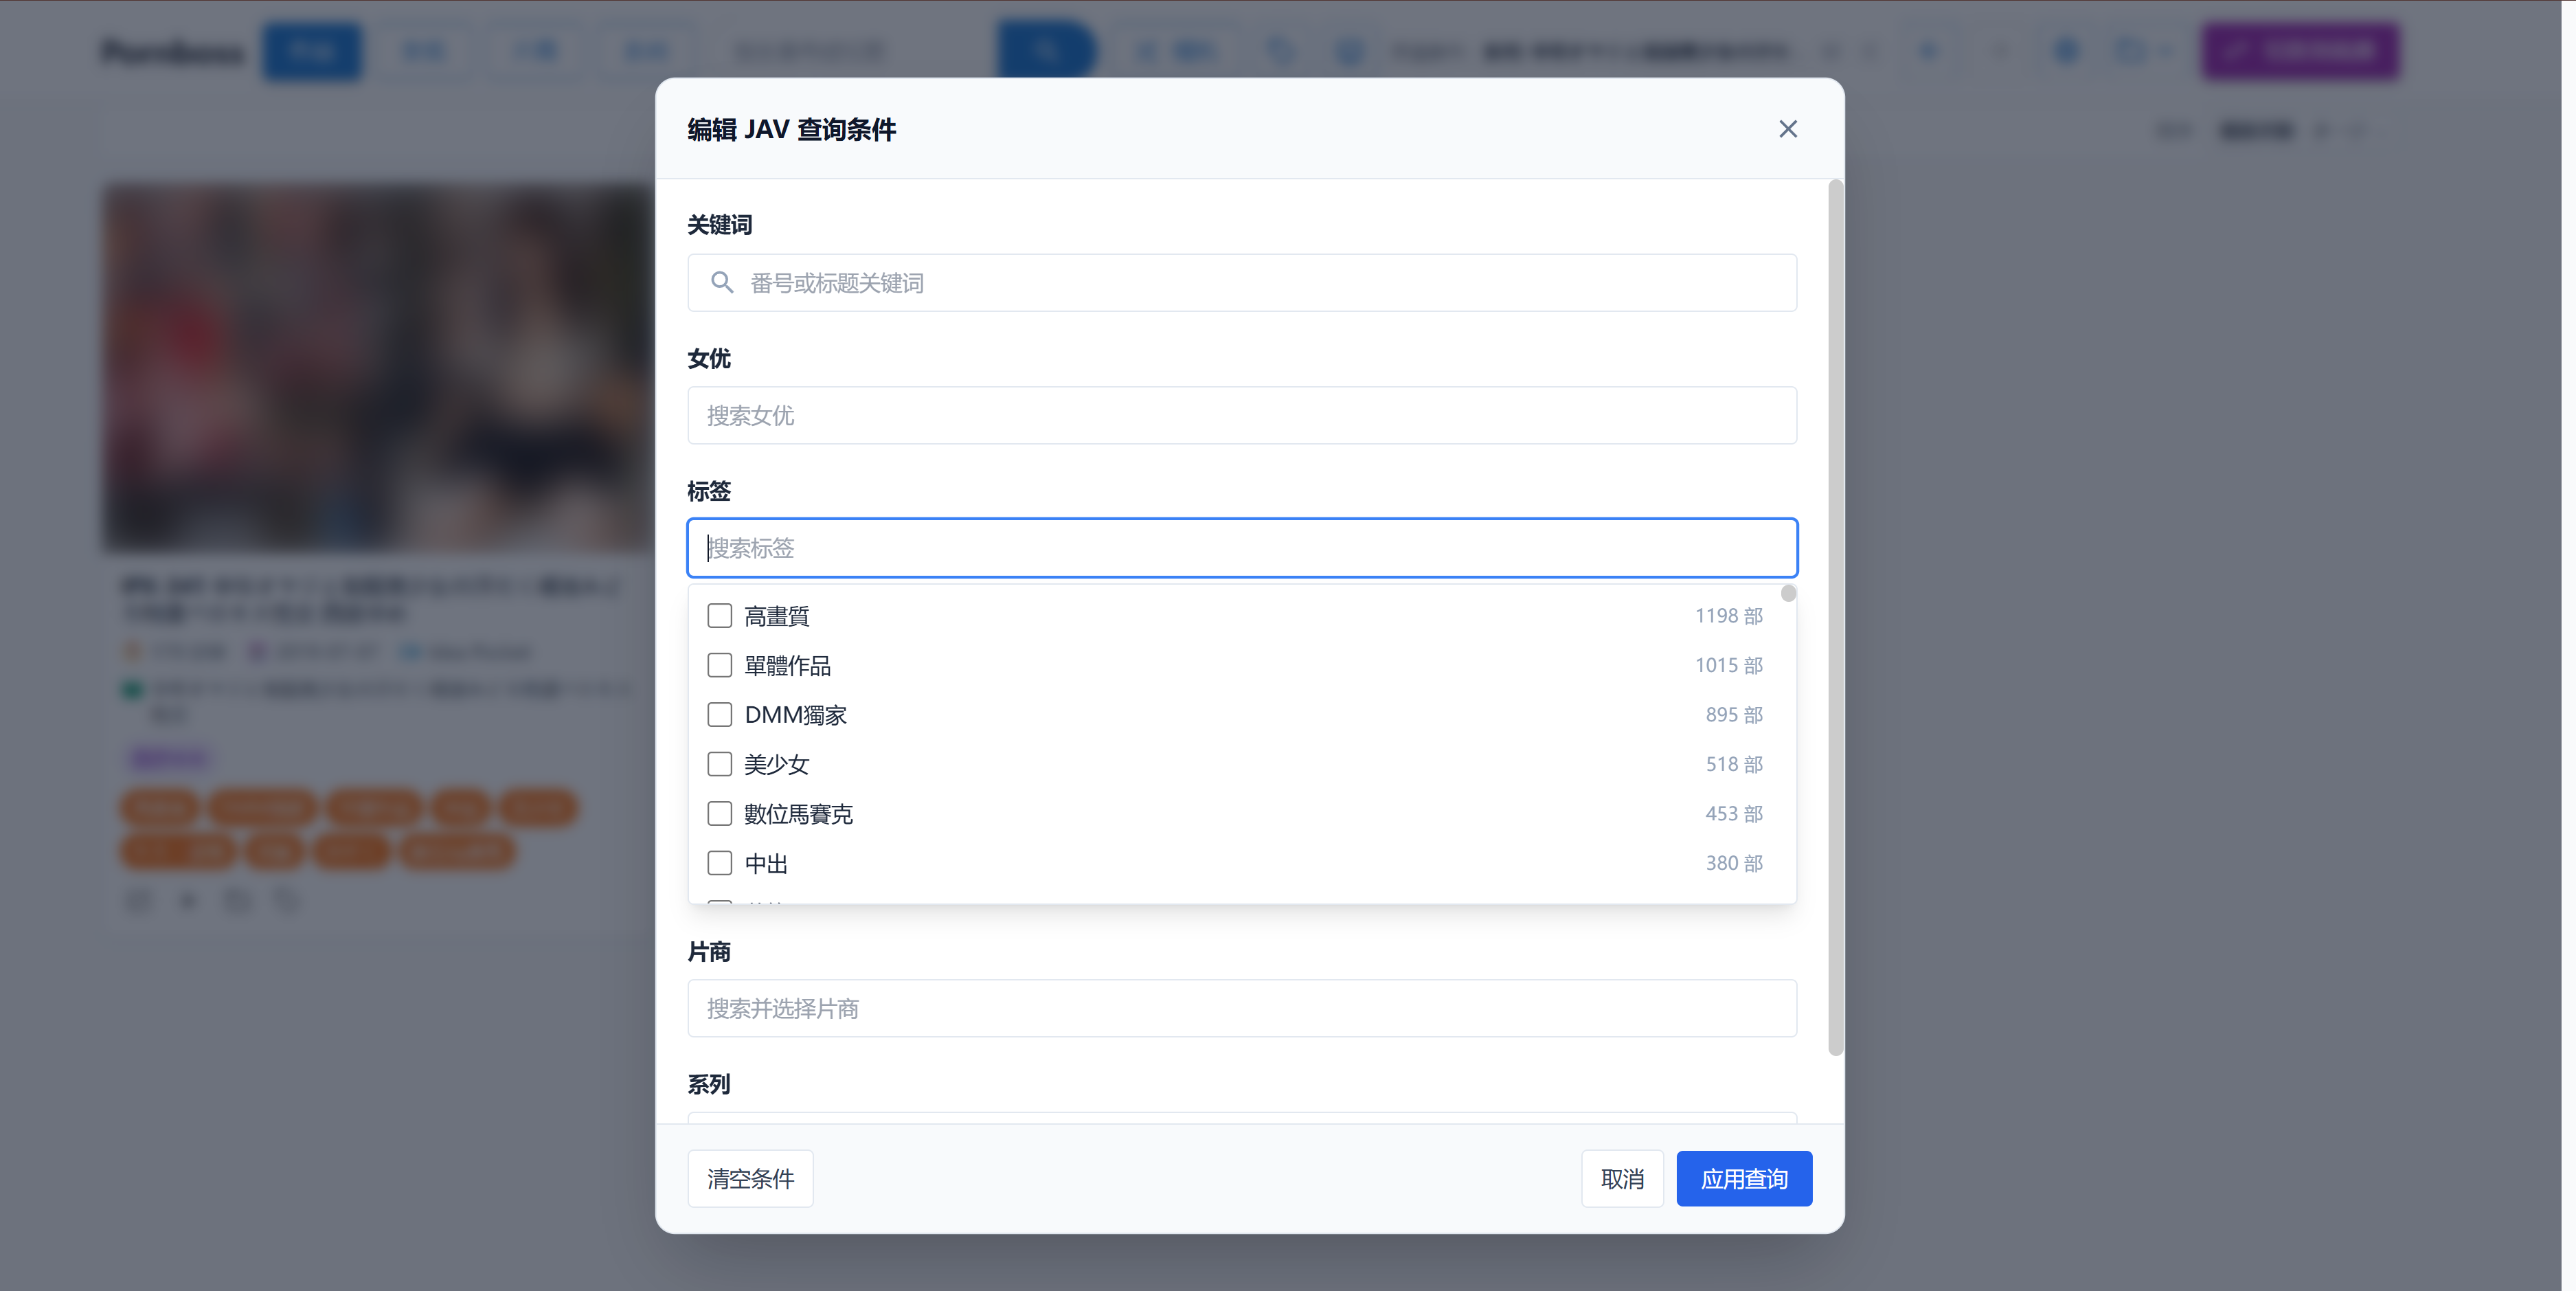
Task: Click the magnifier icon in the keyword field
Action: 722,283
